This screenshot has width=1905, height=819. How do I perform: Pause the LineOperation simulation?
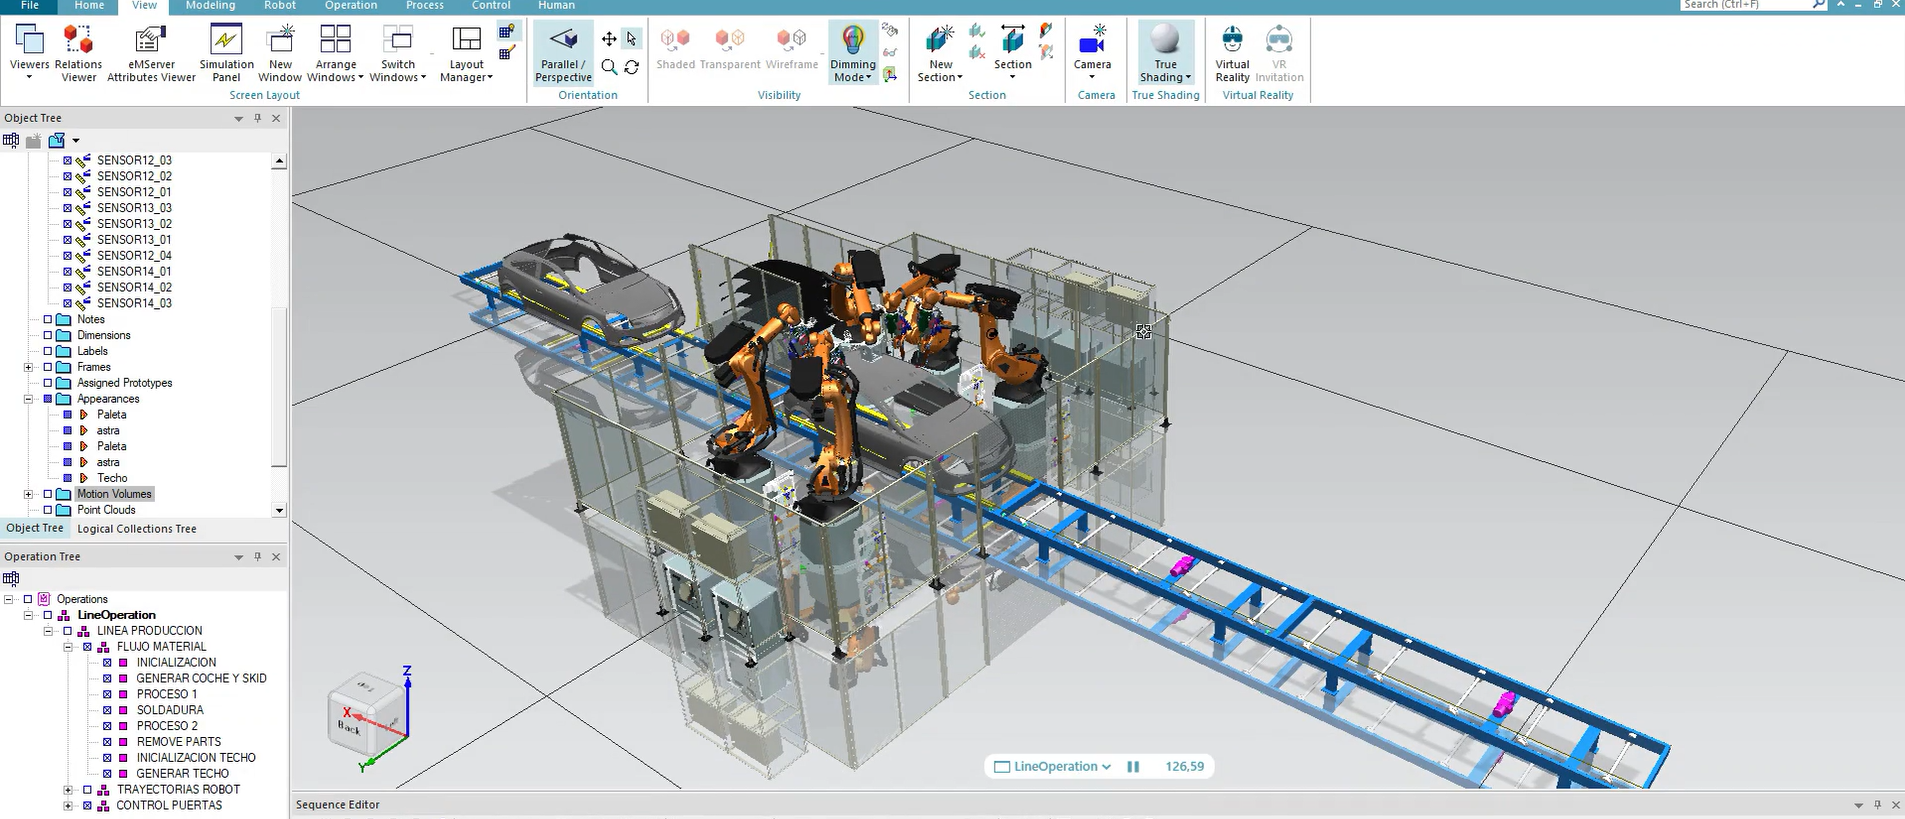tap(1133, 767)
